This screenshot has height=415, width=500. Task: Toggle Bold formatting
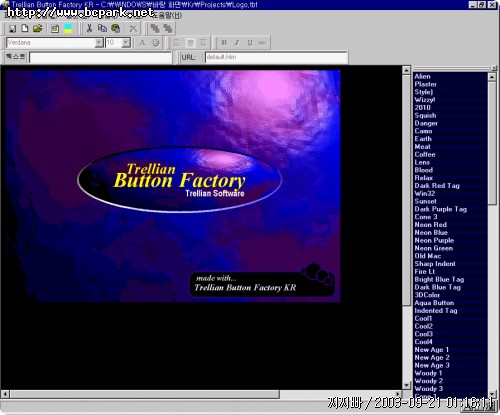click(224, 43)
